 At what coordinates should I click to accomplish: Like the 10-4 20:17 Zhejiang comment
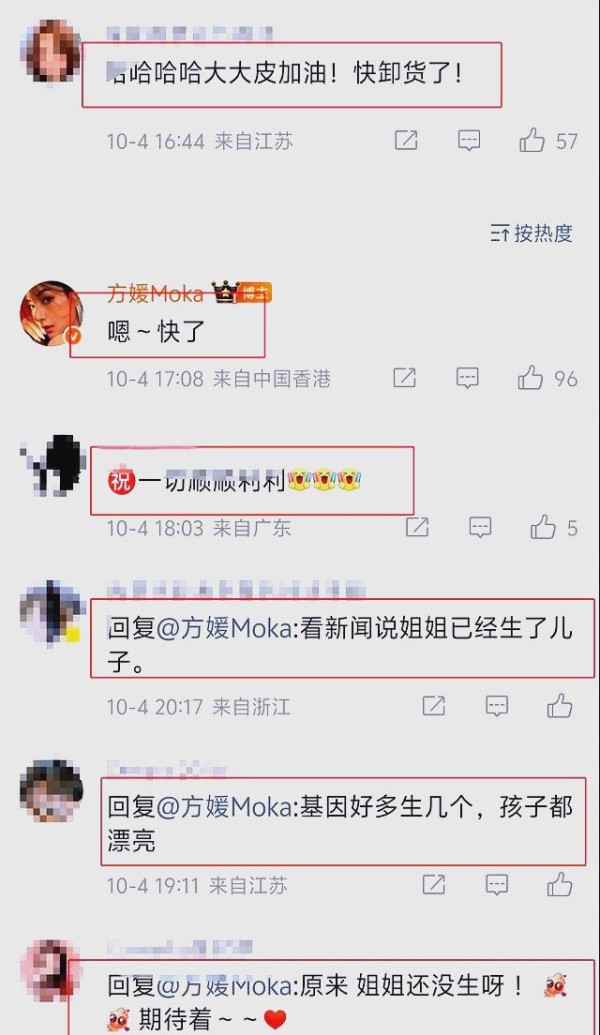[x=560, y=706]
